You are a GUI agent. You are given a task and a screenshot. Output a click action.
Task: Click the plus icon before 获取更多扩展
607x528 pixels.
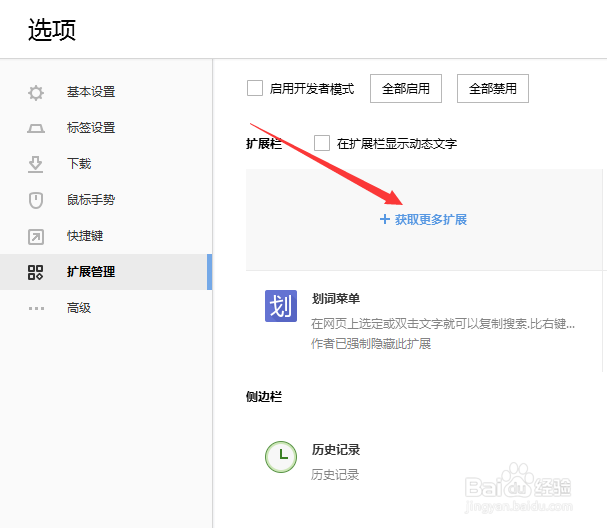[384, 219]
